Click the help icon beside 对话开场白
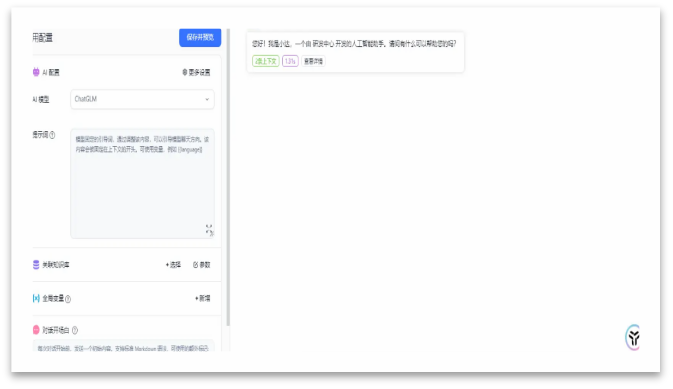The image size is (673, 389). [75, 330]
